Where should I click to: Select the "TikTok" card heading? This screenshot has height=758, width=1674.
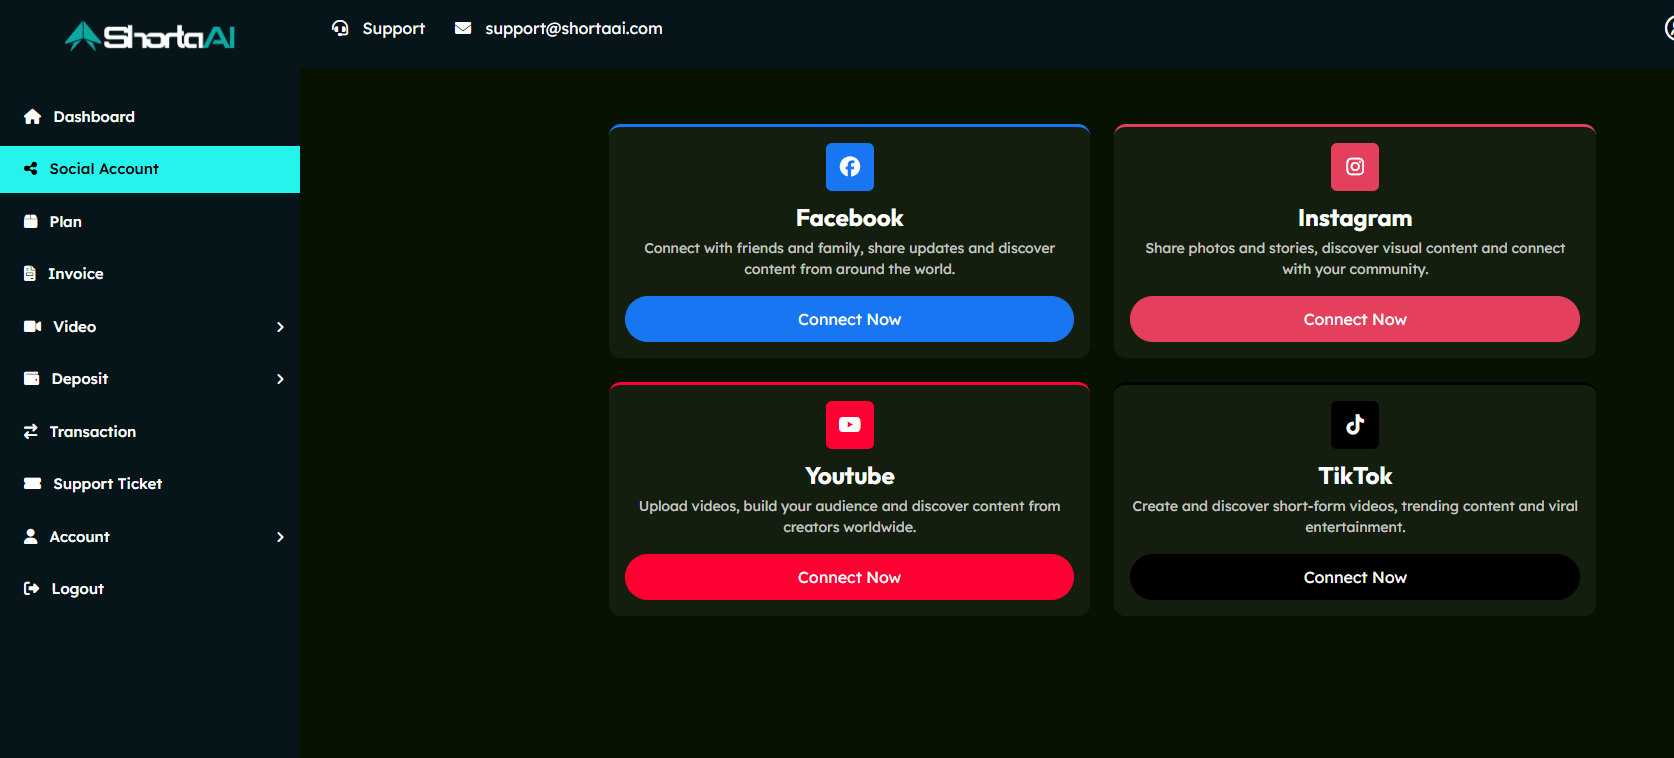coord(1355,476)
